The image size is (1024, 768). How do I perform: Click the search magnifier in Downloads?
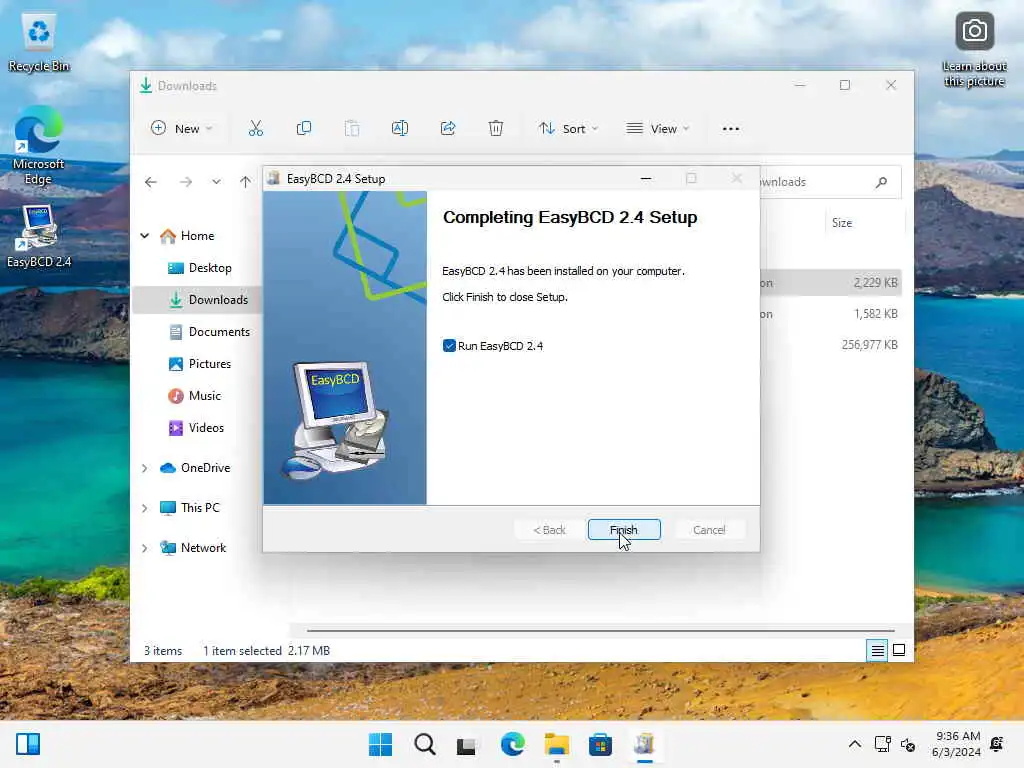click(882, 182)
